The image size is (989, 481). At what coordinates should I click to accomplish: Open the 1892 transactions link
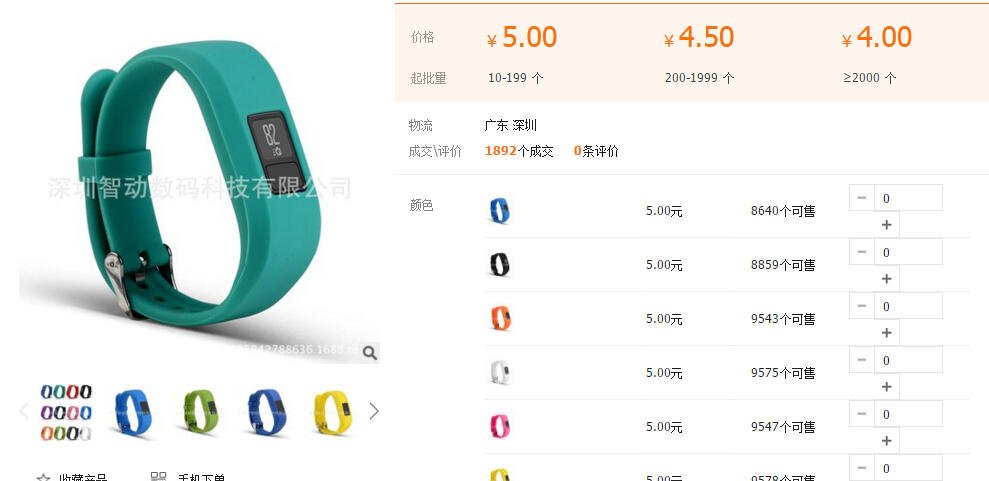point(519,151)
